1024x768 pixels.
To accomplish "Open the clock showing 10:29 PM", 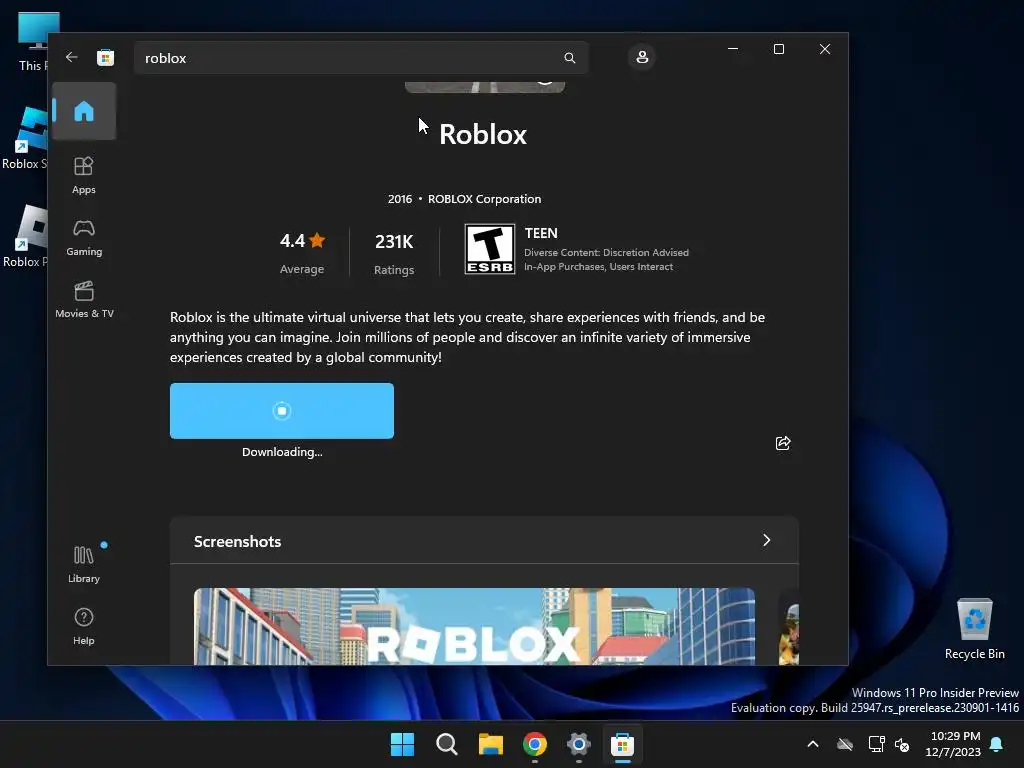I will [953, 744].
